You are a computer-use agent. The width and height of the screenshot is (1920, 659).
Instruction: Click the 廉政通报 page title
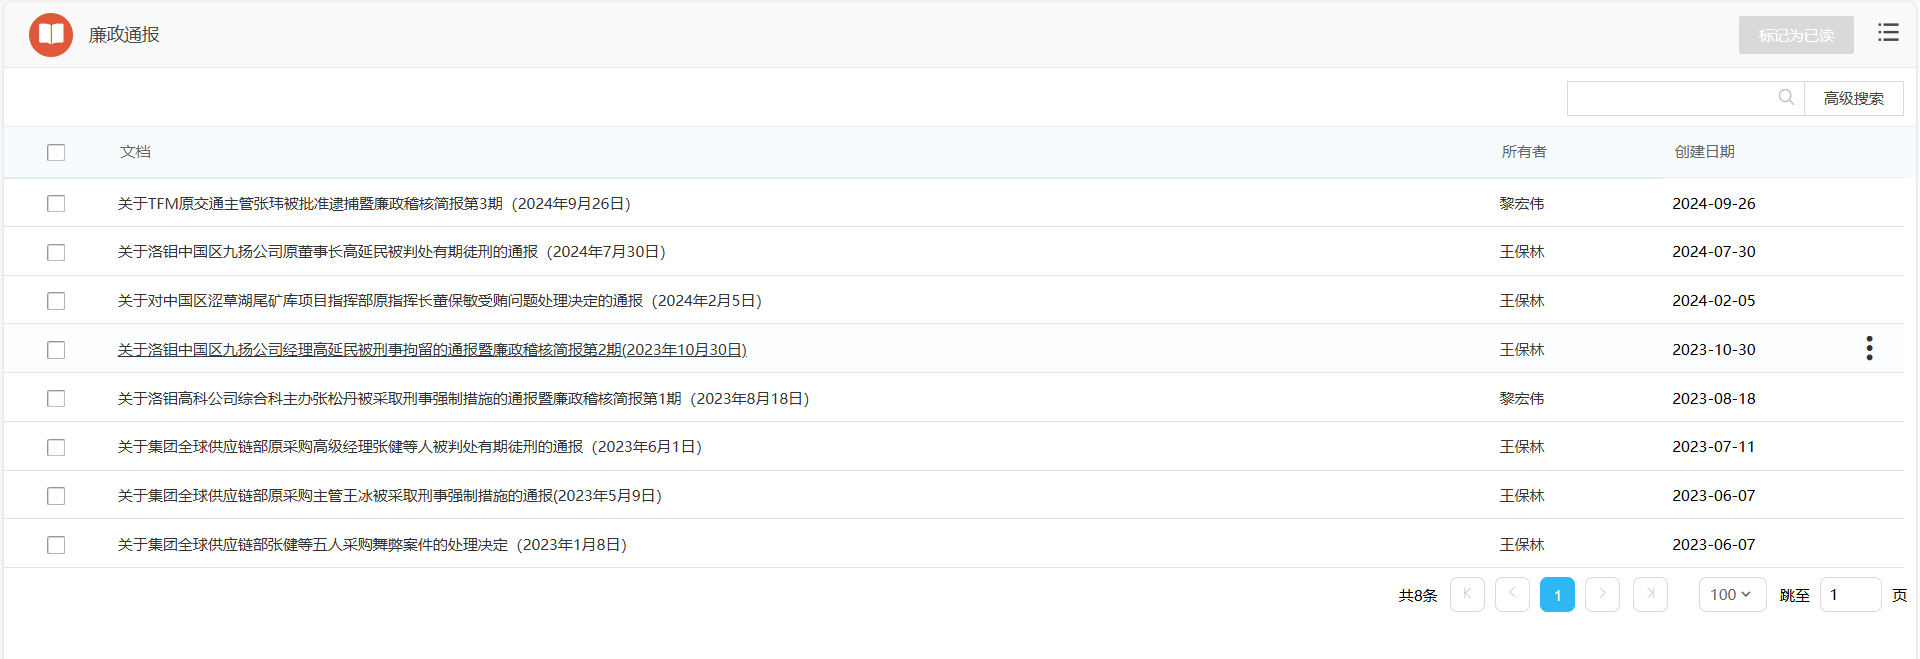[x=124, y=35]
